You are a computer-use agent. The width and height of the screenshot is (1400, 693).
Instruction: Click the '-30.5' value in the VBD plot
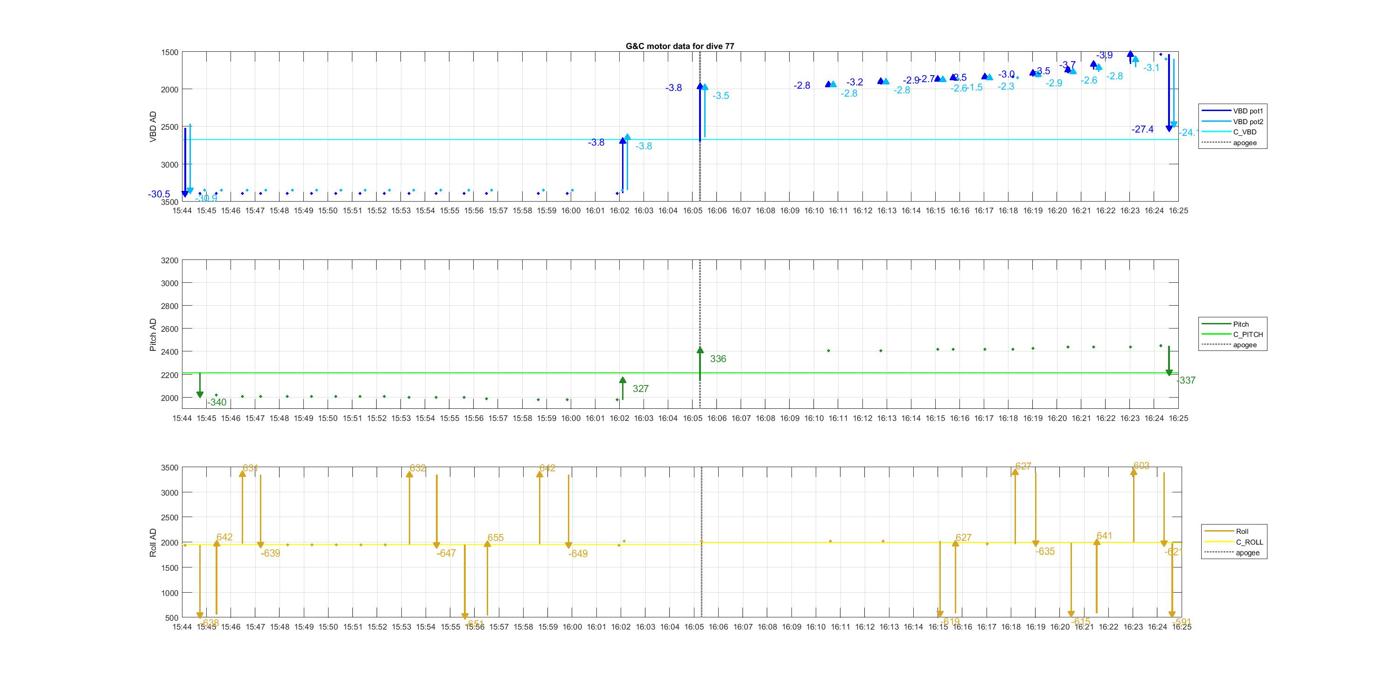pos(159,194)
